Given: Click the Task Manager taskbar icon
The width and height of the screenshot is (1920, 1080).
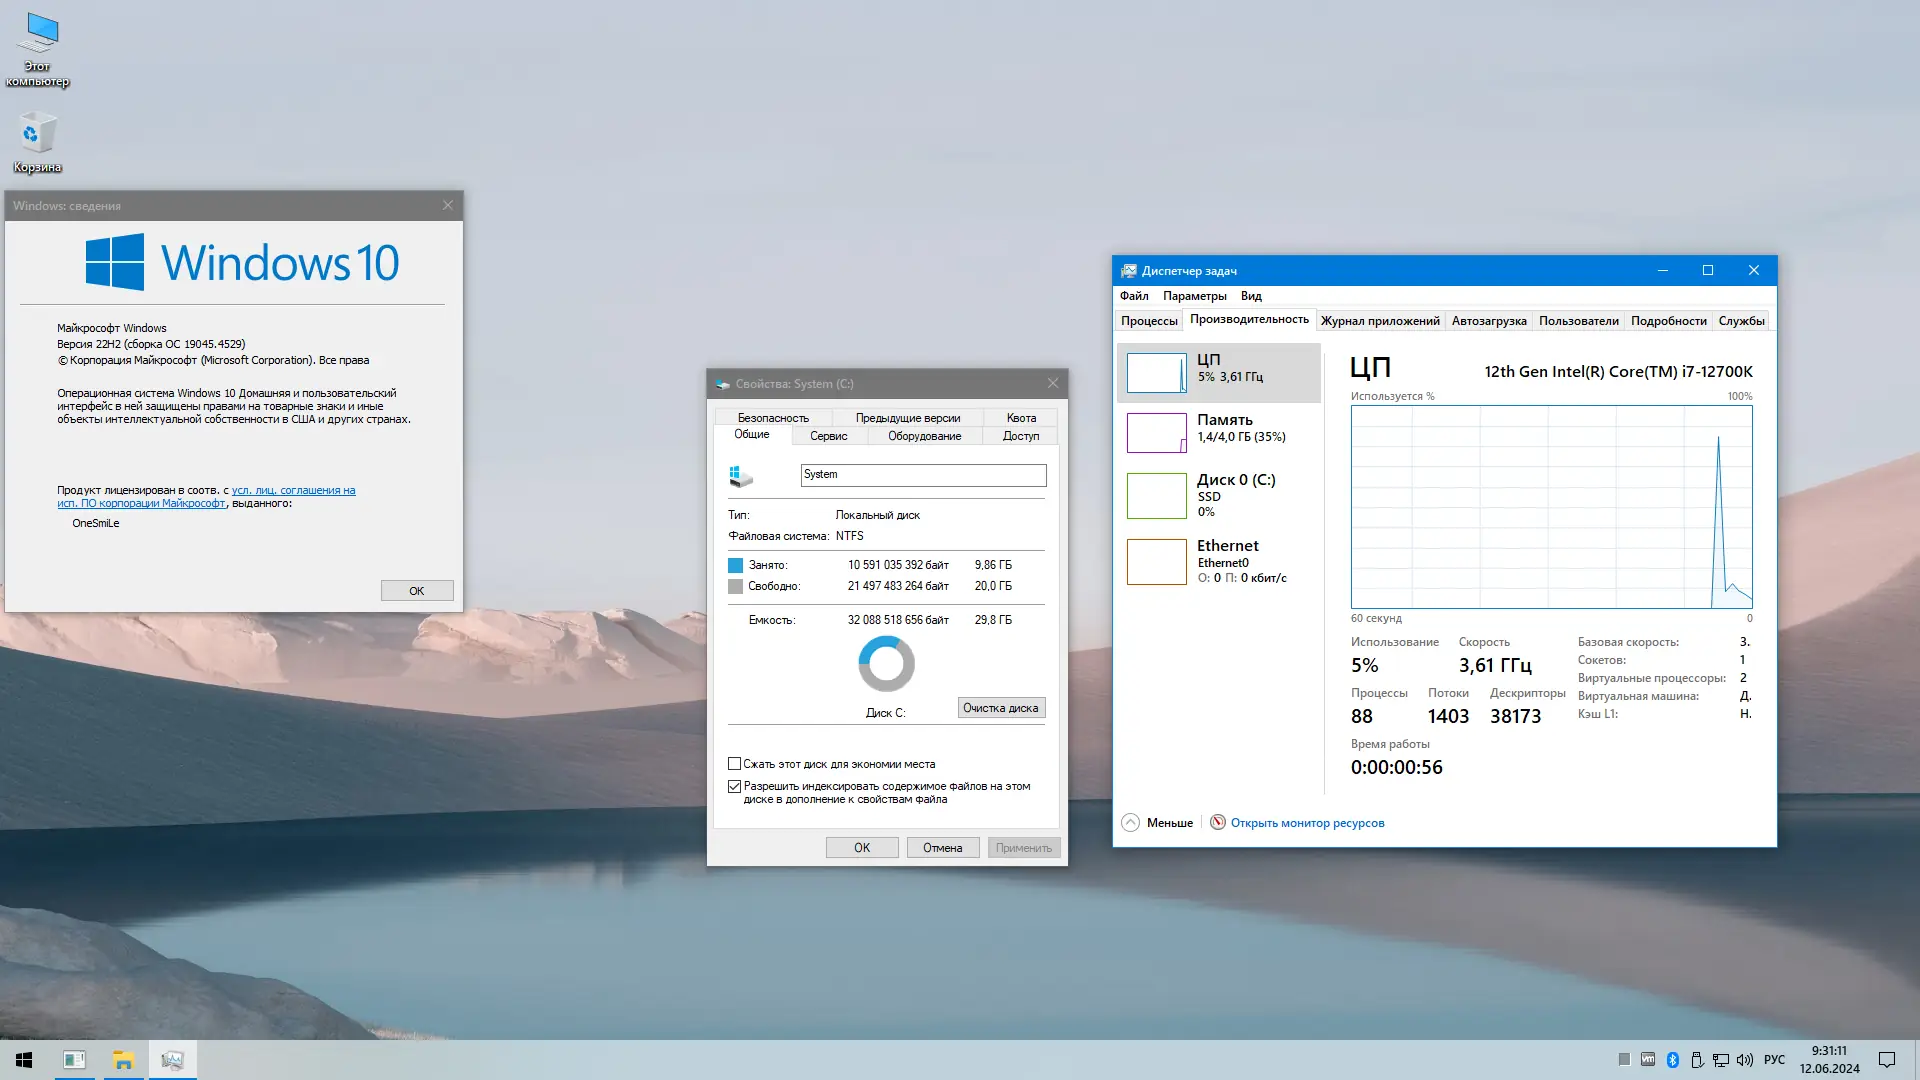Looking at the screenshot, I should 172,1060.
